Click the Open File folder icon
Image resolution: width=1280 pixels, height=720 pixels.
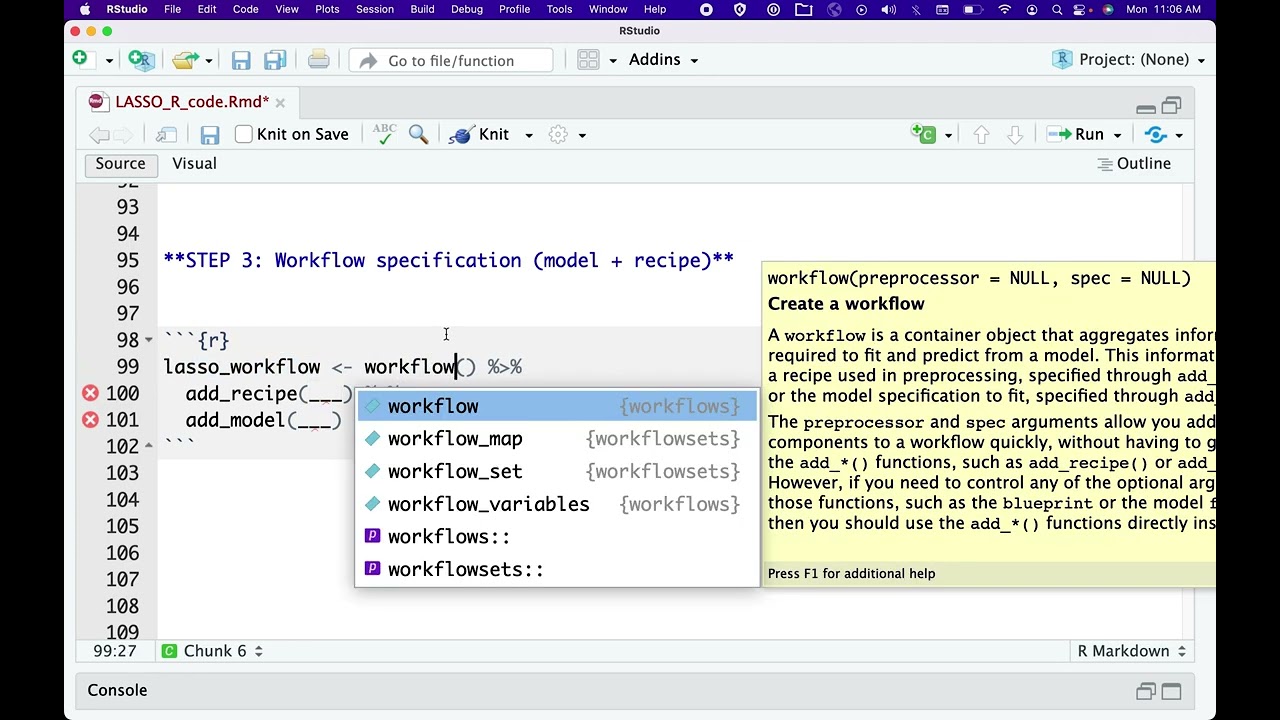[x=184, y=60]
